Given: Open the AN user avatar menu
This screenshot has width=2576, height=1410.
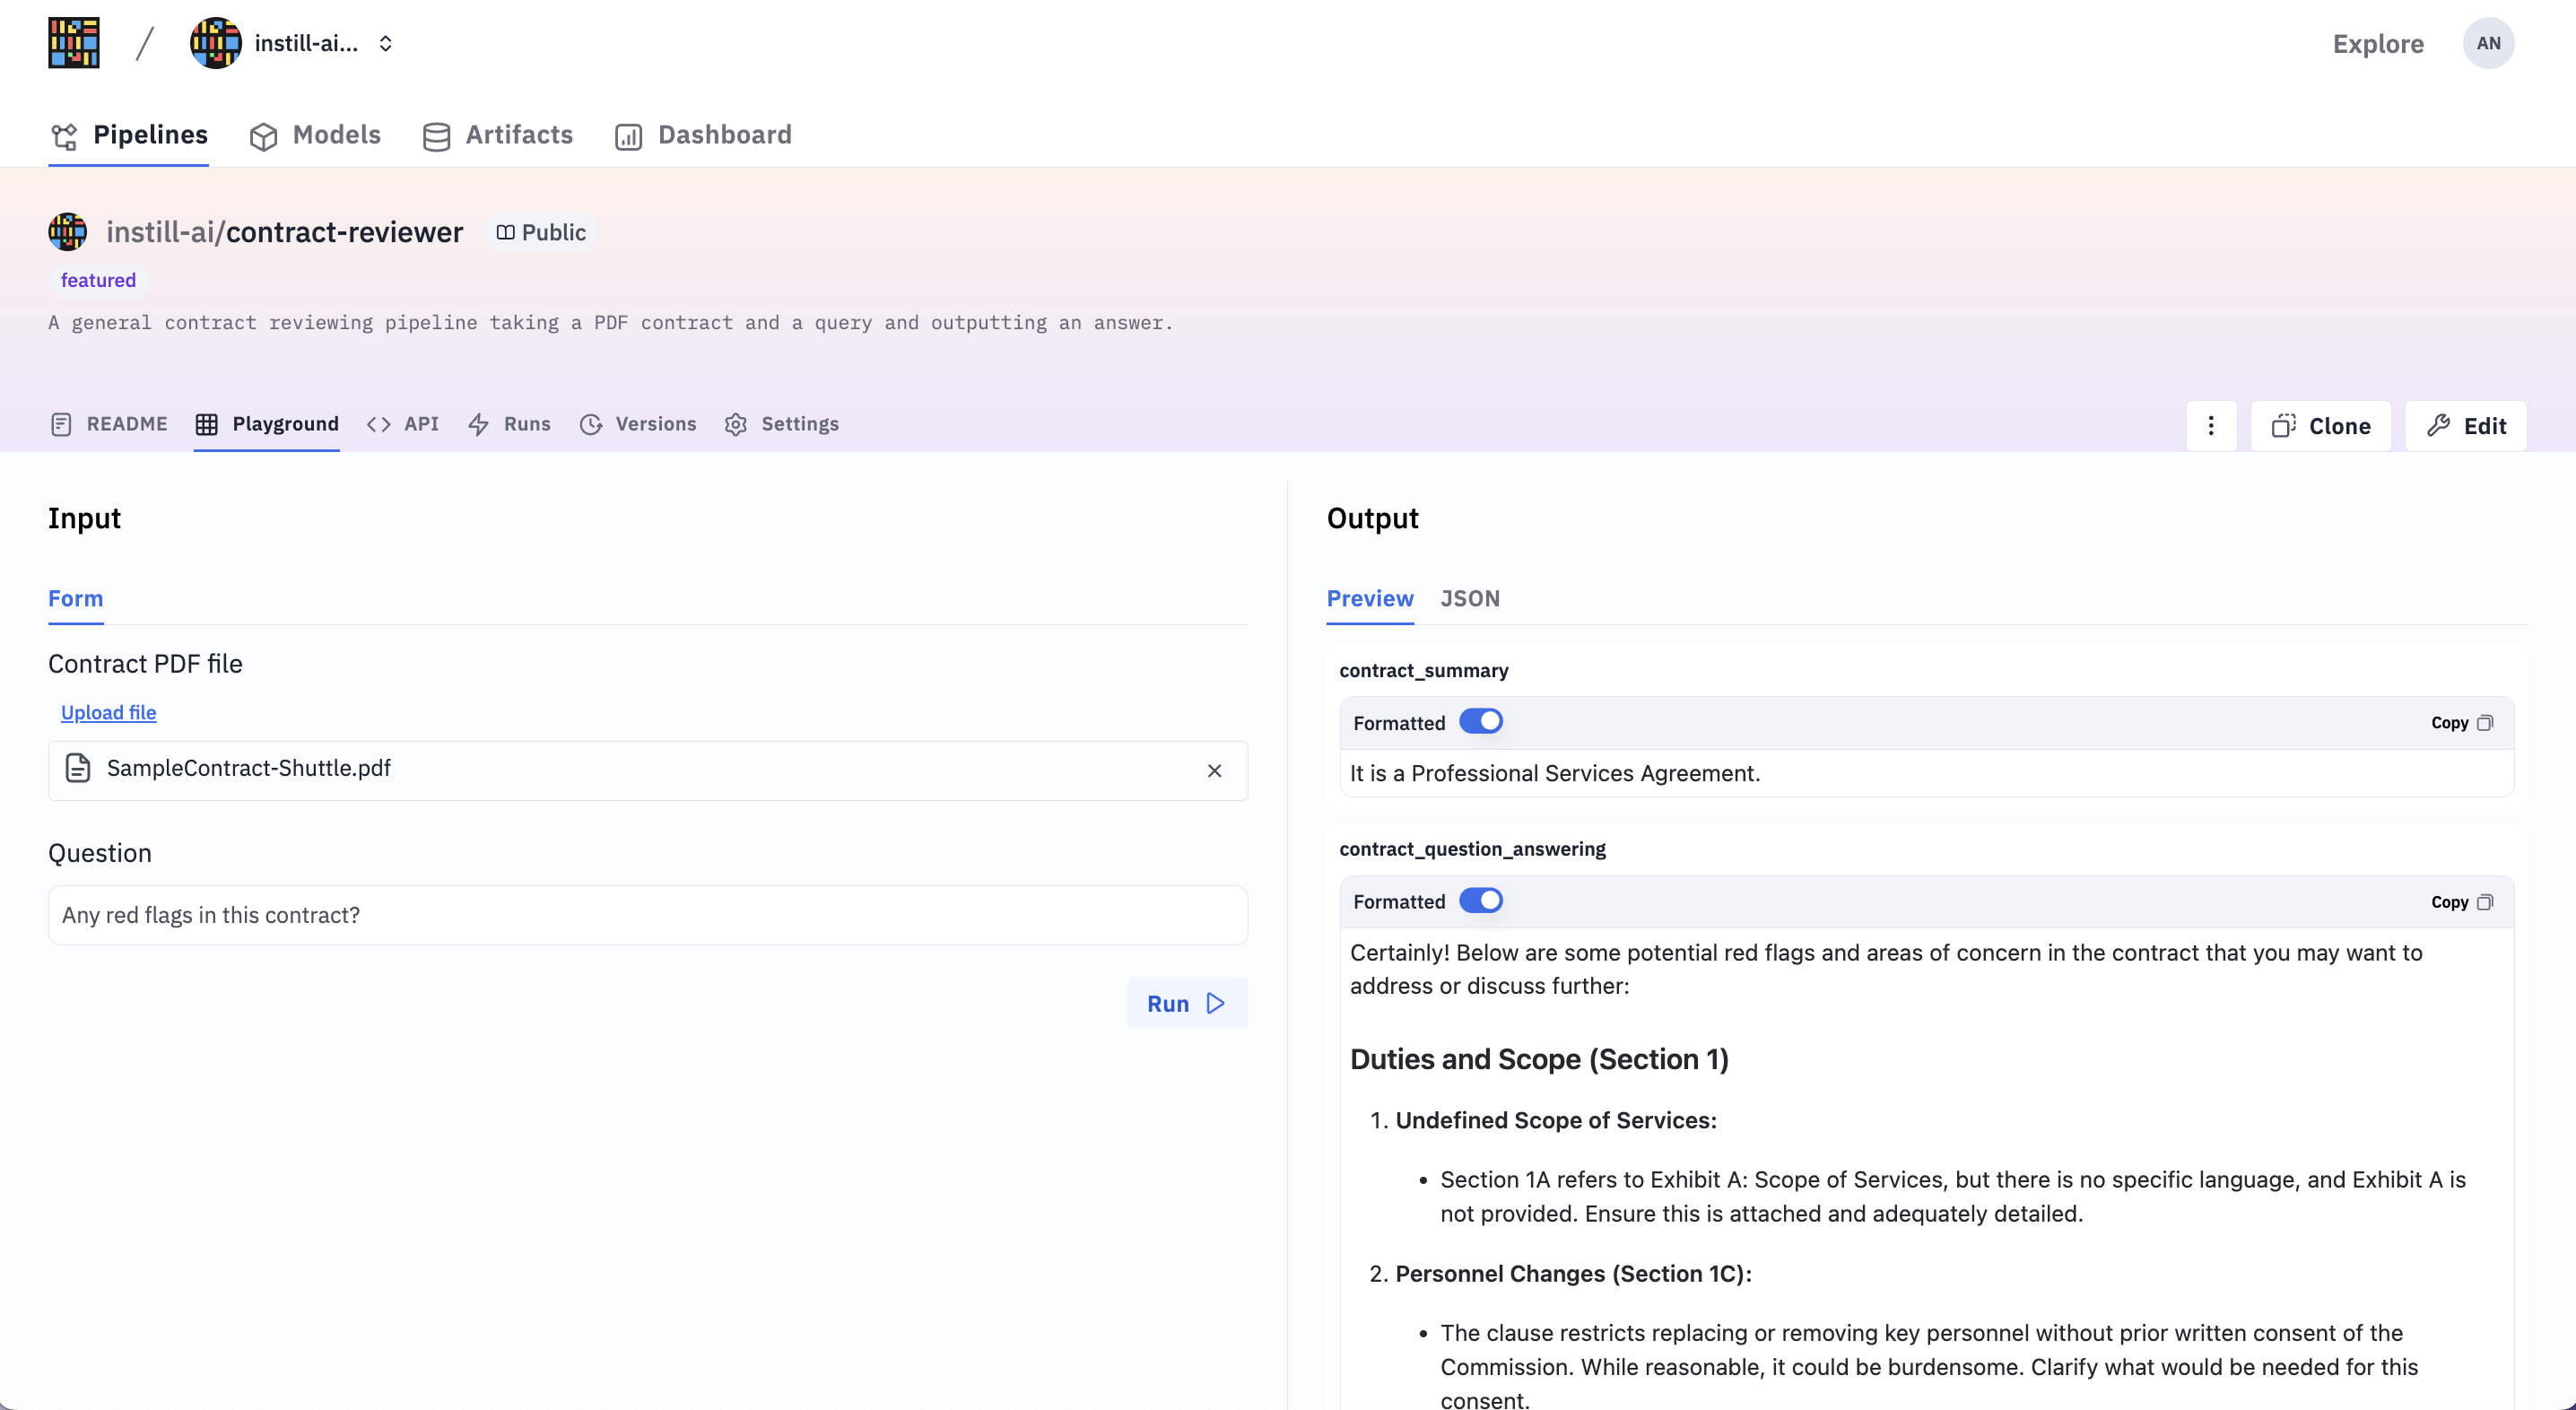Looking at the screenshot, I should (2487, 43).
